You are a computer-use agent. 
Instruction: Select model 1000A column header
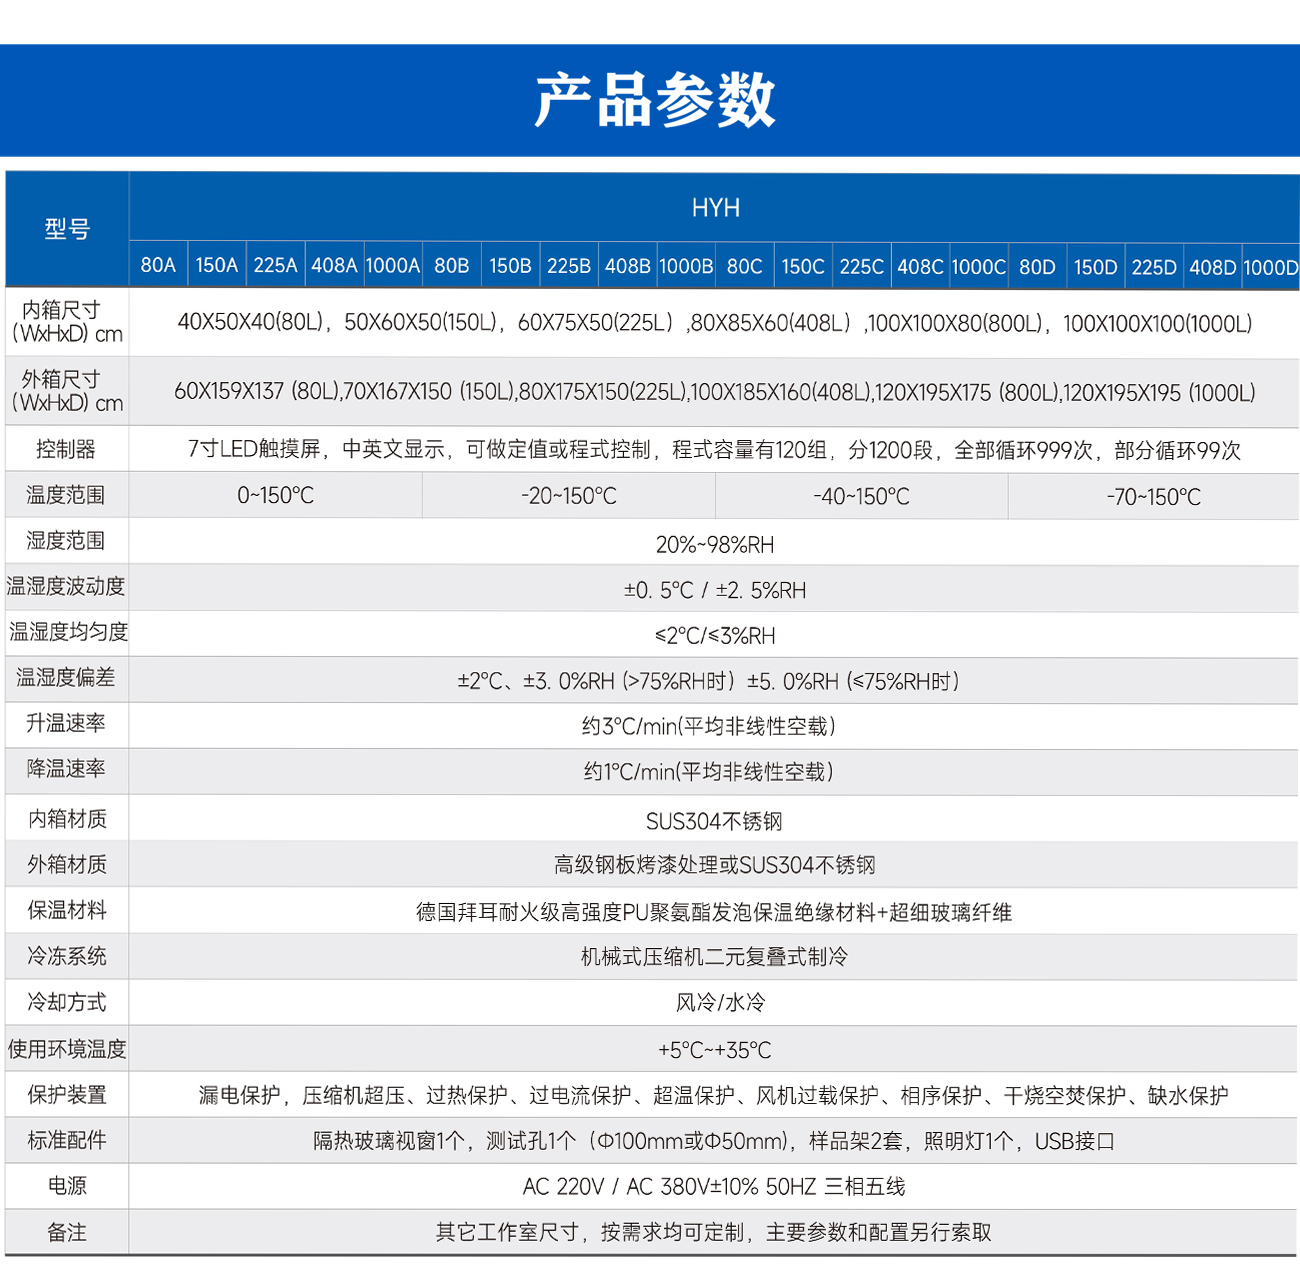pyautogui.click(x=392, y=265)
